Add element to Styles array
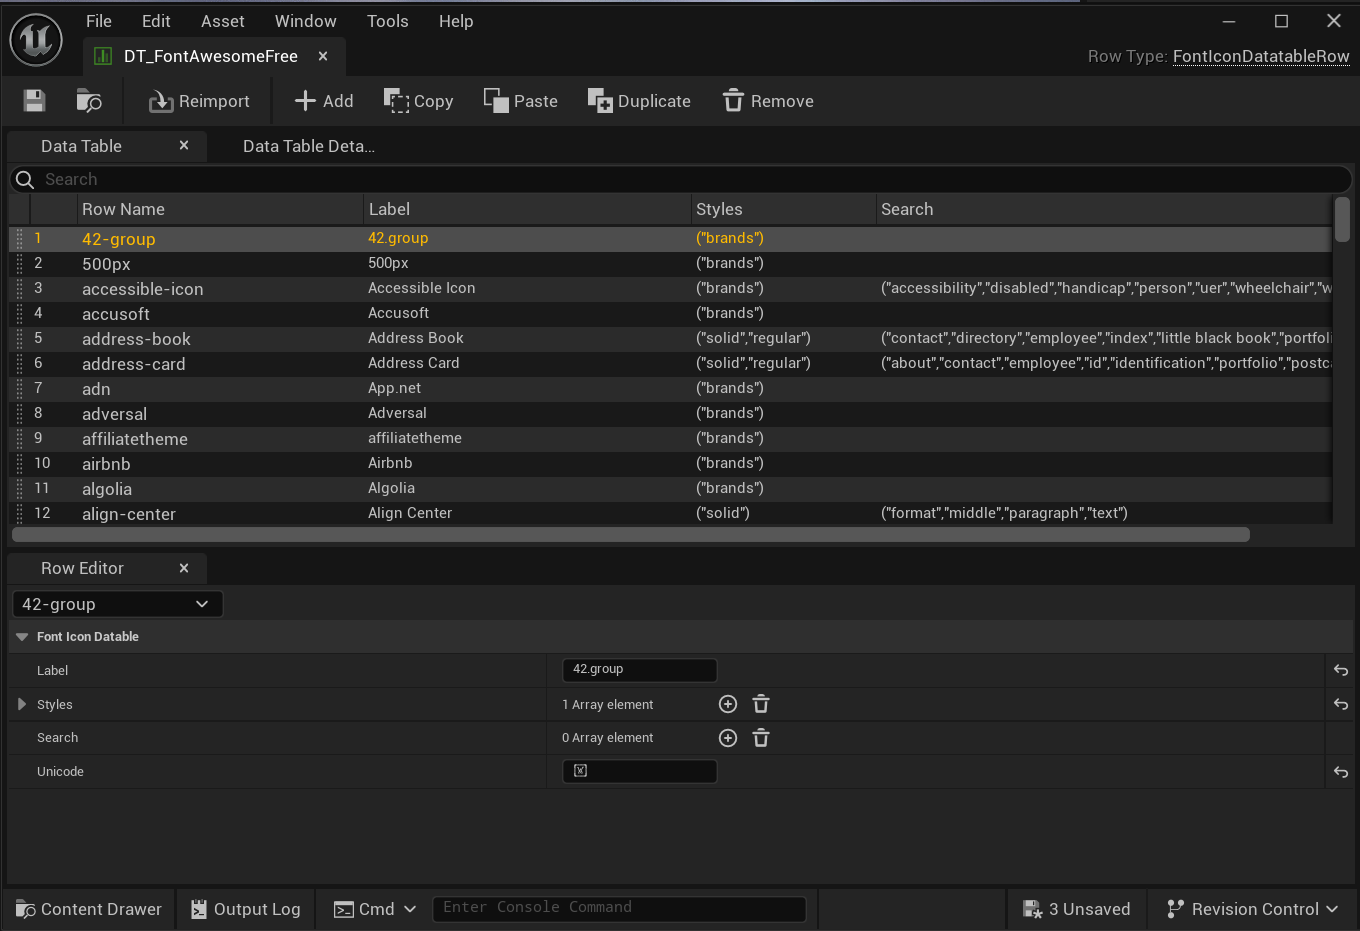 click(728, 705)
